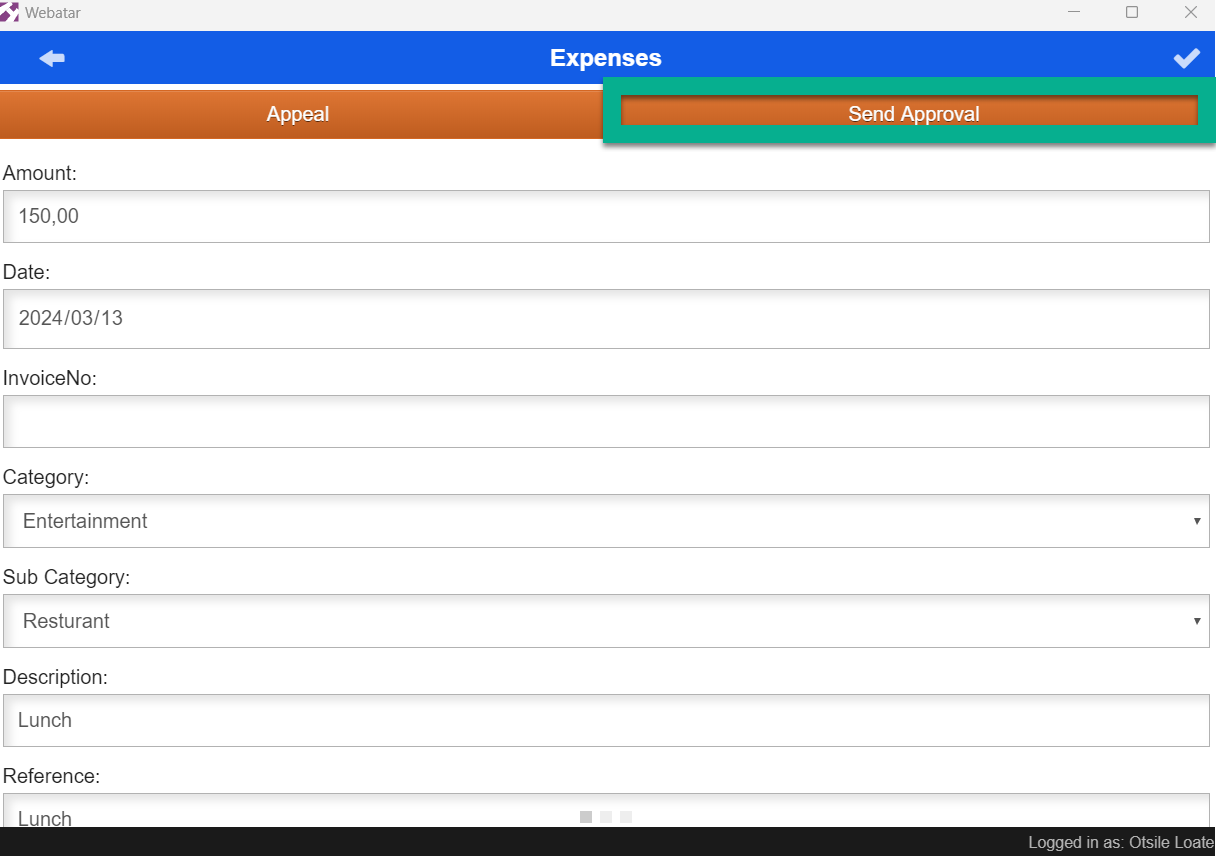
Task: Maximize the Webatar window
Action: click(x=1132, y=12)
